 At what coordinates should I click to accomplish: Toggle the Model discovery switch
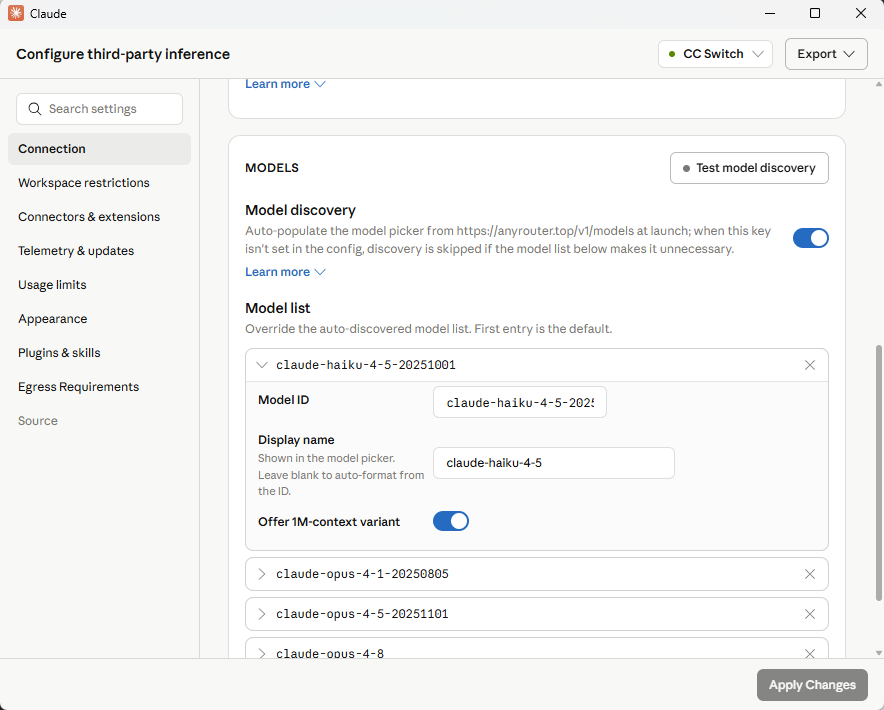(x=810, y=238)
